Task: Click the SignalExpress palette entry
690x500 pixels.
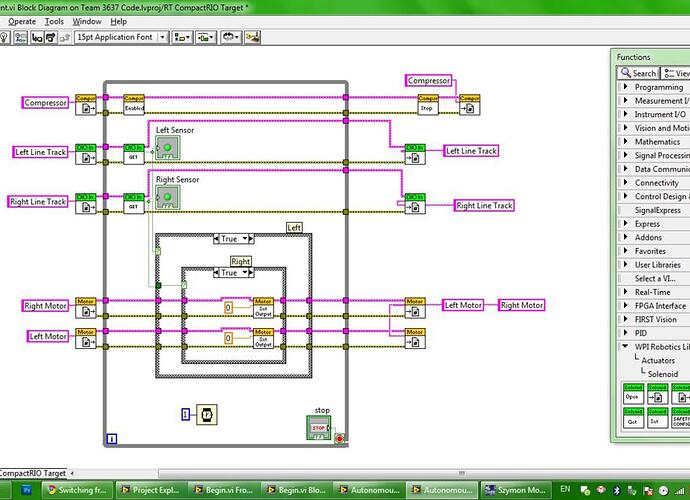Action: coord(657,210)
